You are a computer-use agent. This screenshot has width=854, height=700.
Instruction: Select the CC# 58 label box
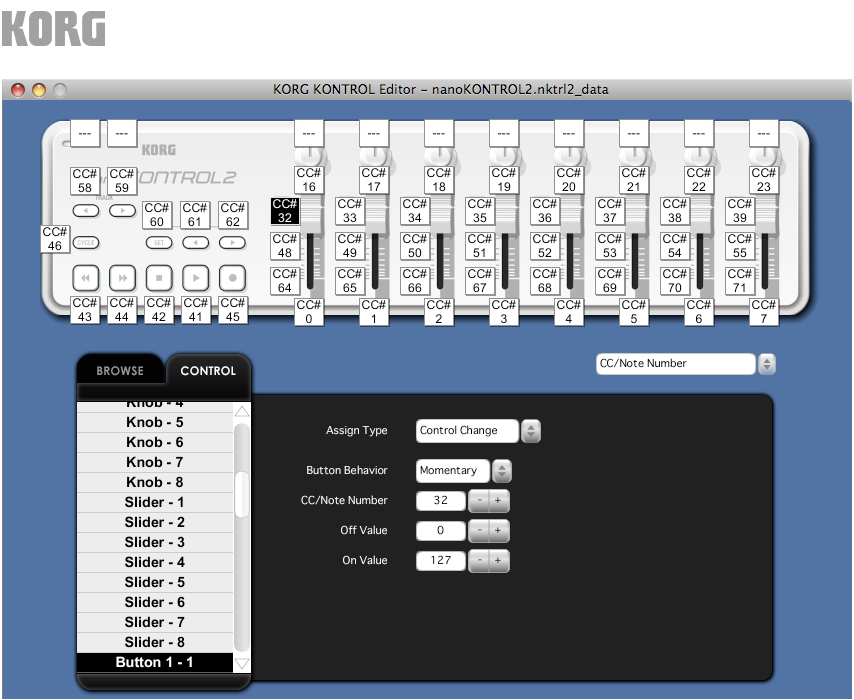tap(85, 181)
